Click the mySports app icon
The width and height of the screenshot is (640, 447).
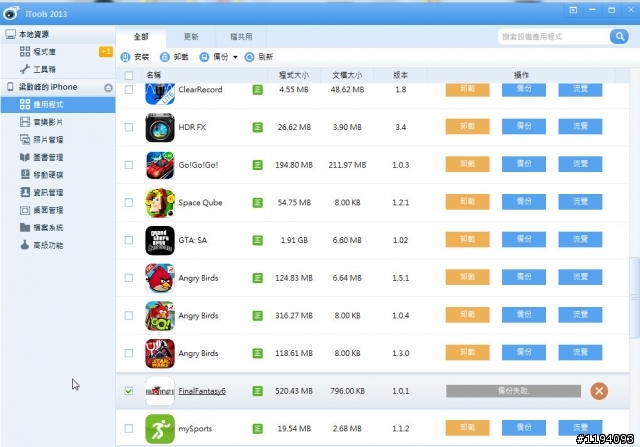click(x=160, y=429)
